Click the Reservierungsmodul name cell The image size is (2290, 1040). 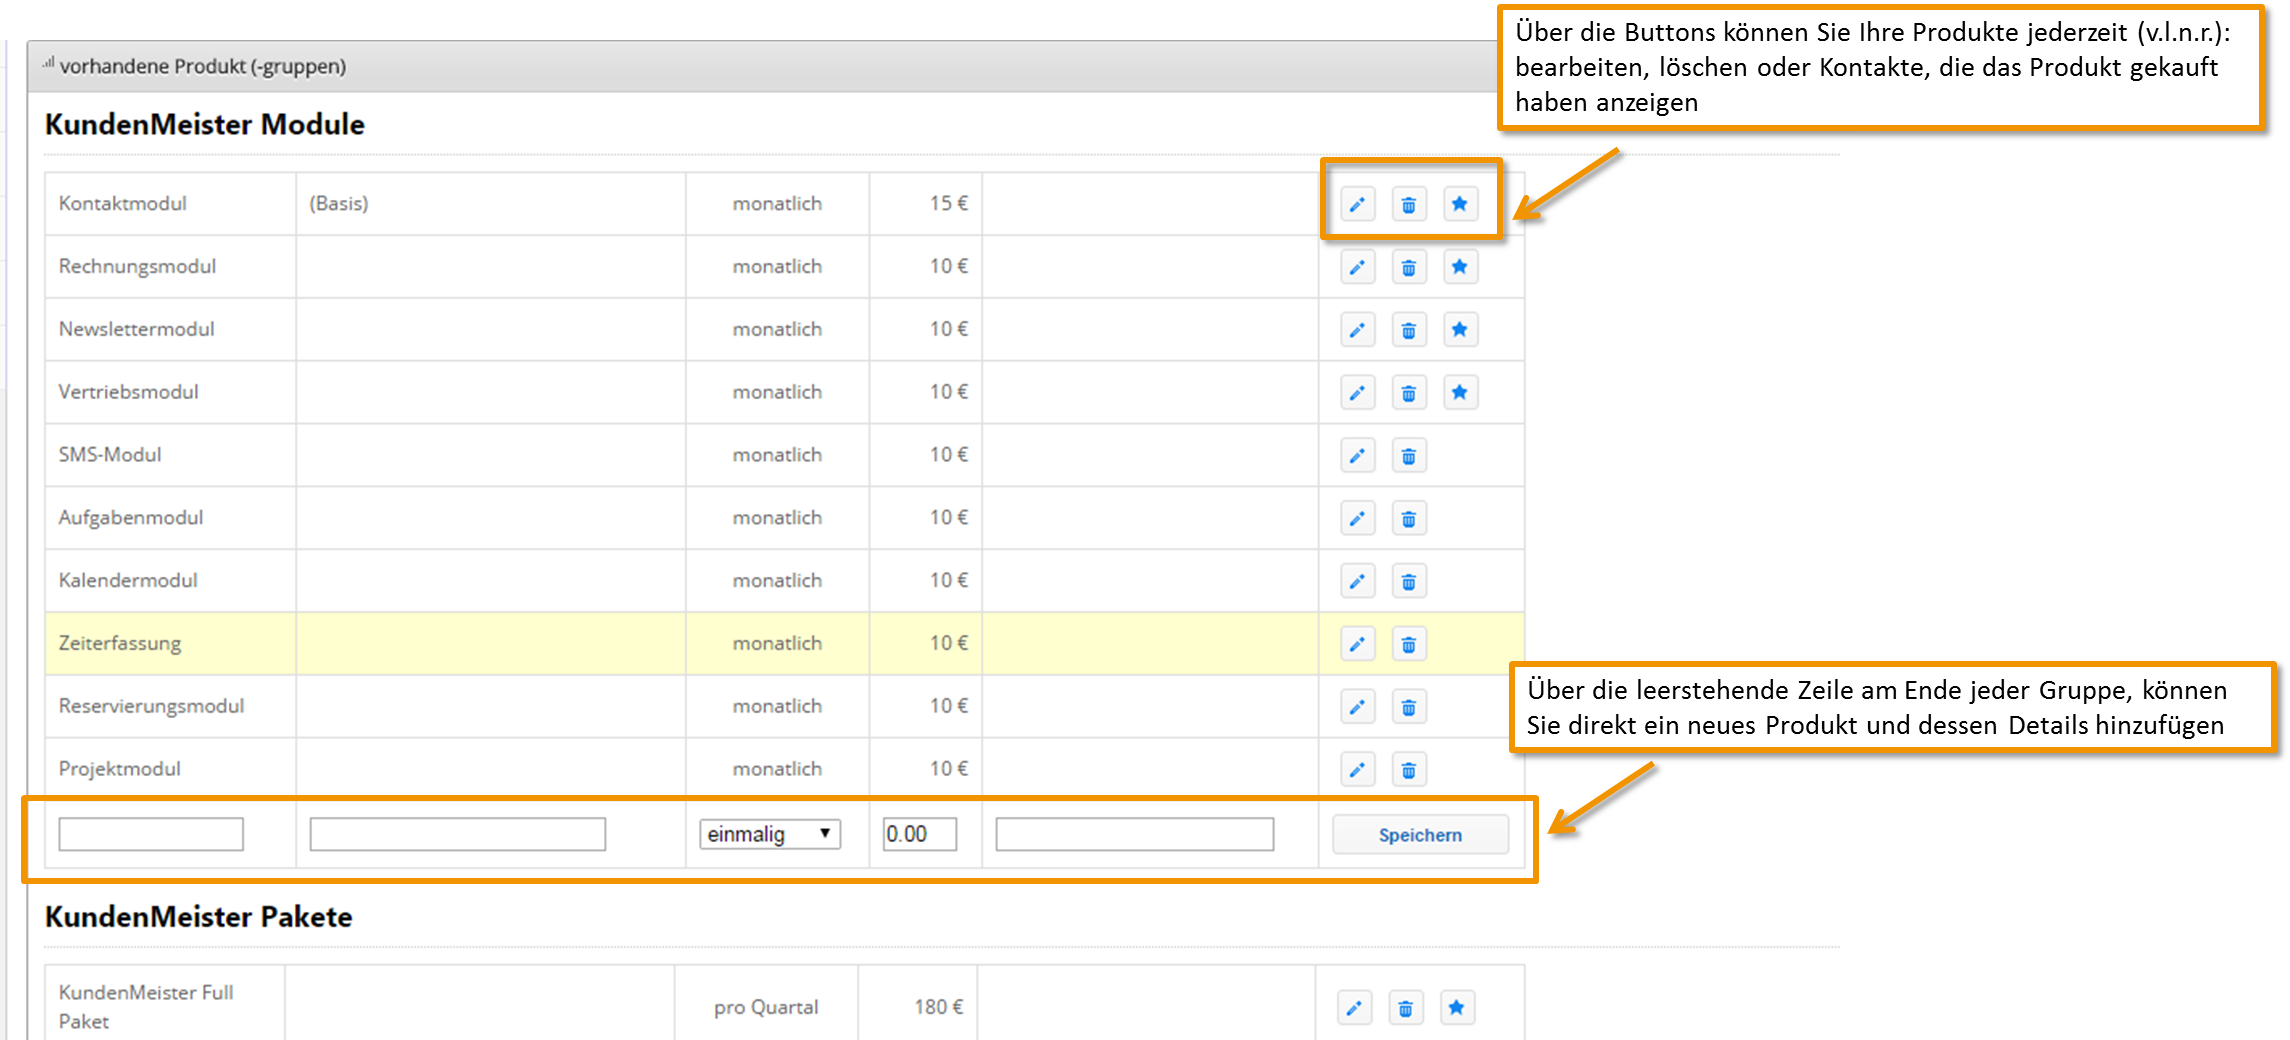coord(170,705)
